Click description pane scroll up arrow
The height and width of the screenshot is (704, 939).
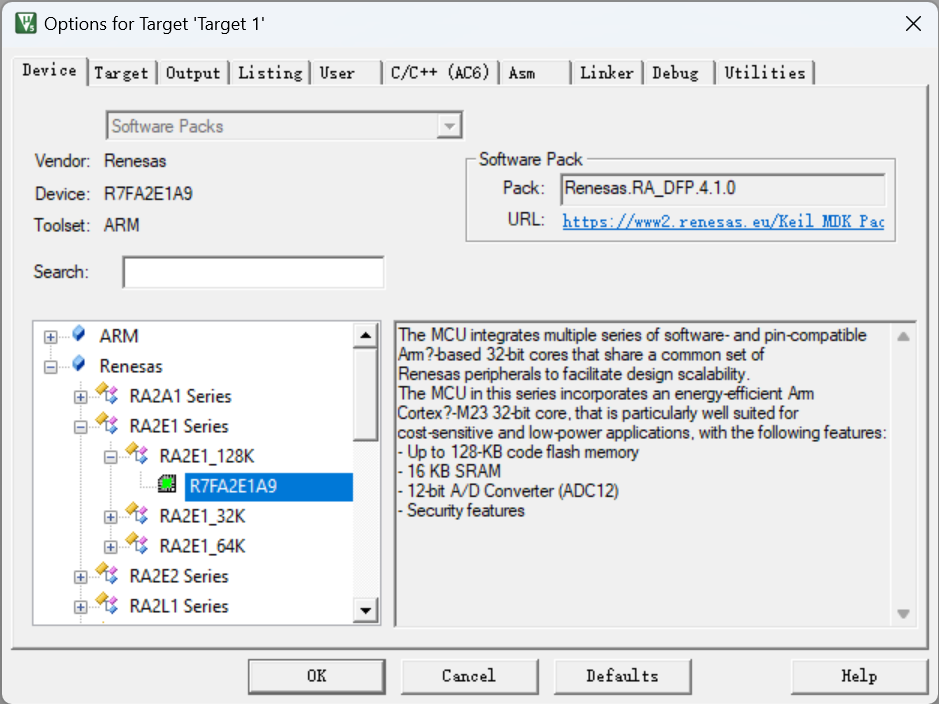903,336
